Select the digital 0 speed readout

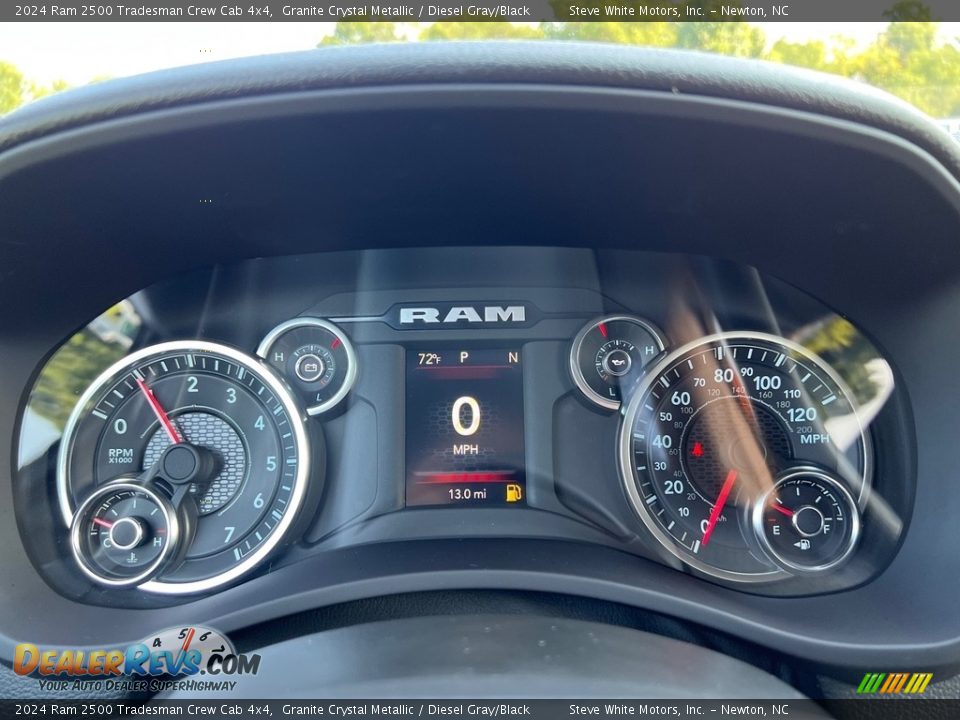pos(466,416)
